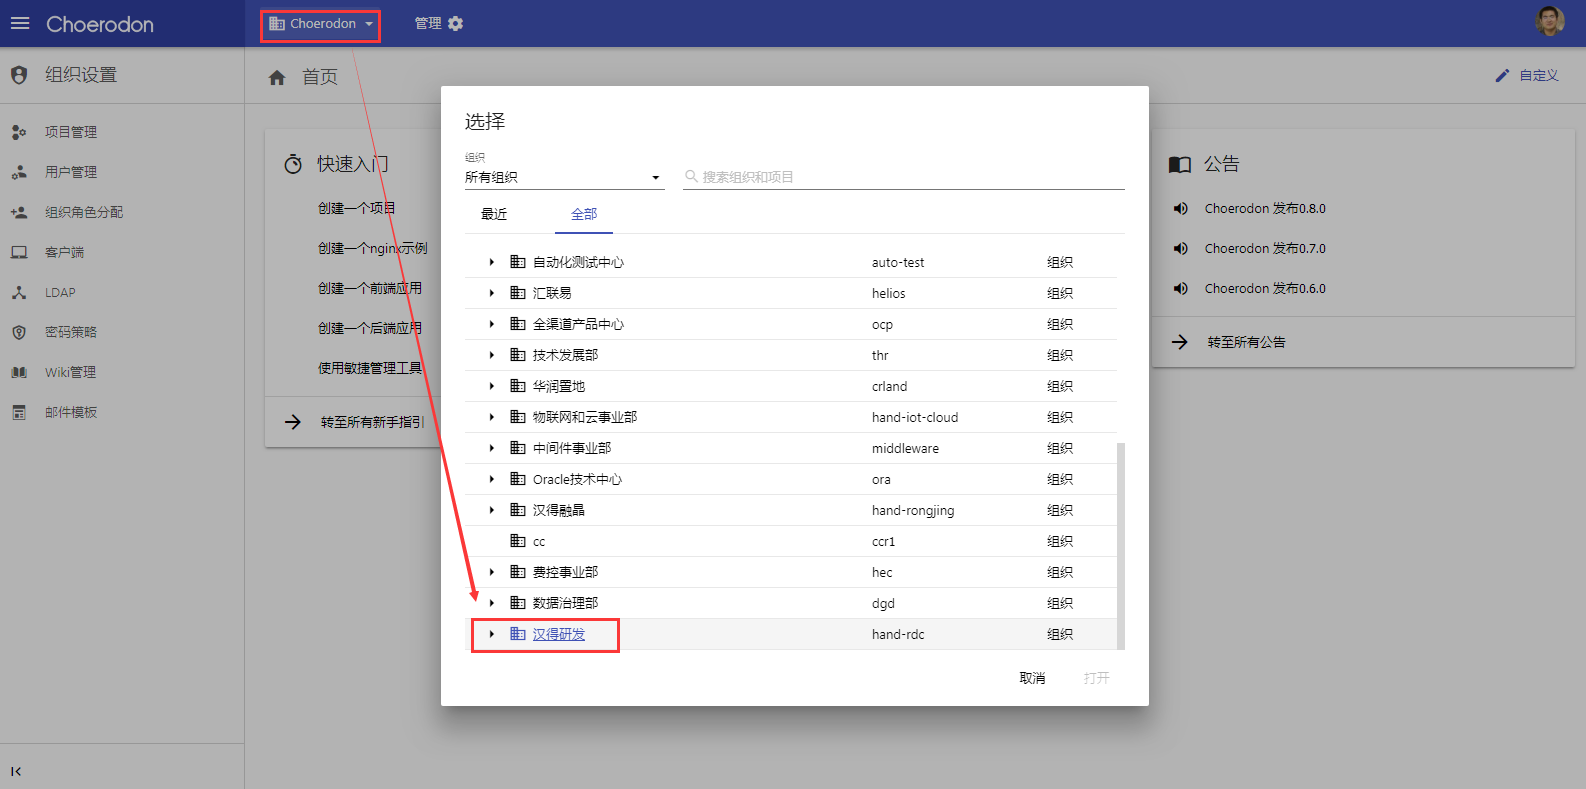This screenshot has width=1586, height=789.
Task: Collapse the sidebar with the bottom arrow icon
Action: [x=16, y=771]
